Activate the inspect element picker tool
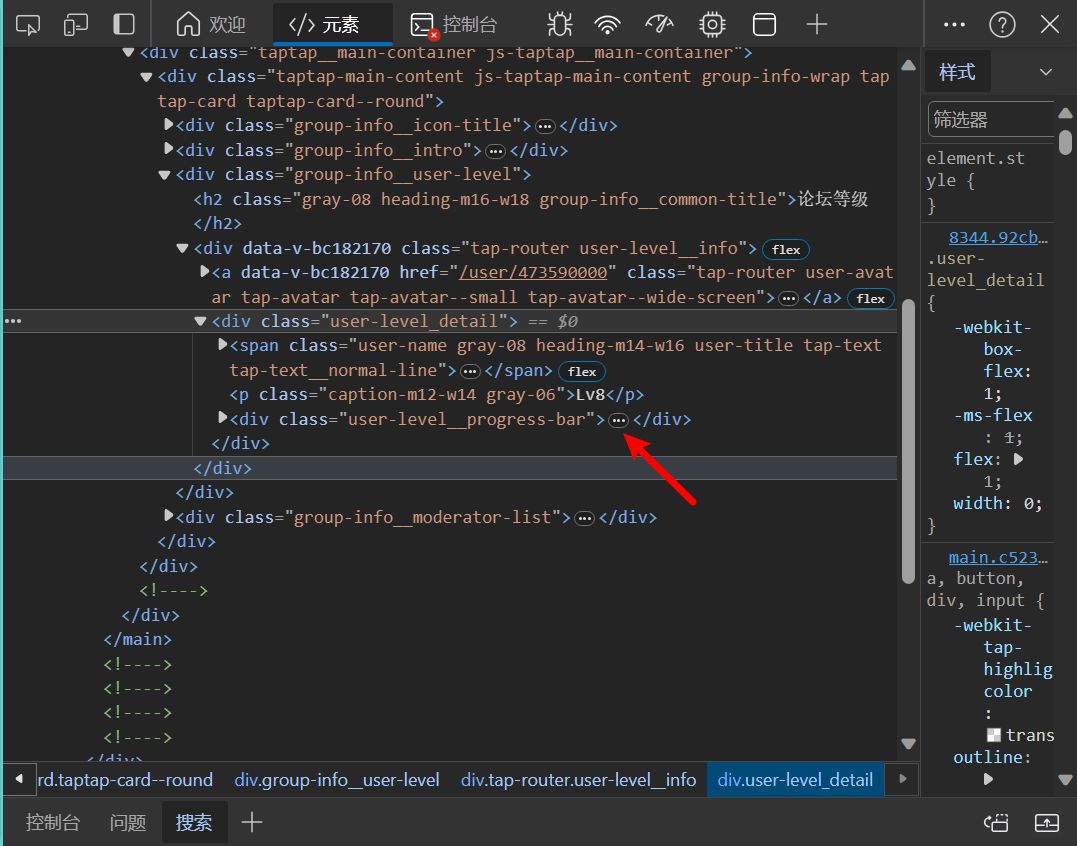The image size is (1077, 846). pyautogui.click(x=27, y=25)
